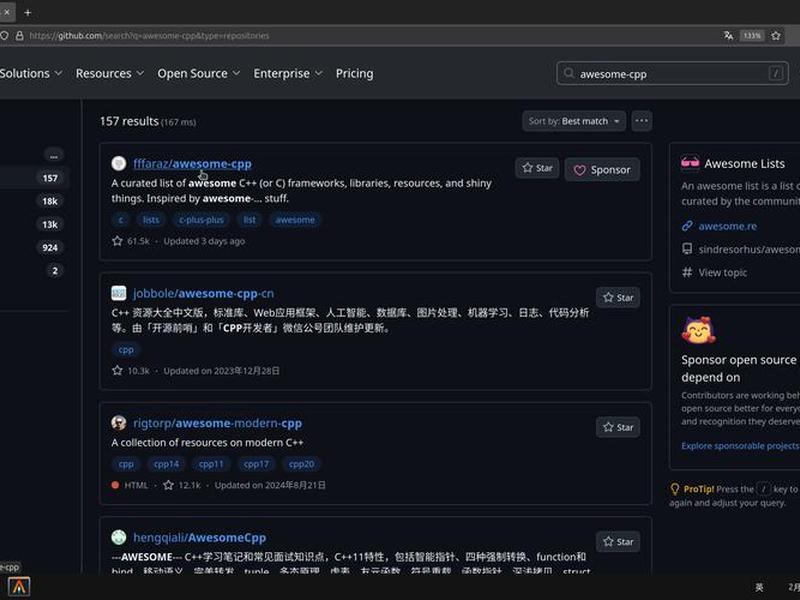Click the lock icon in the address bar
800x600 pixels.
pyautogui.click(x=19, y=36)
